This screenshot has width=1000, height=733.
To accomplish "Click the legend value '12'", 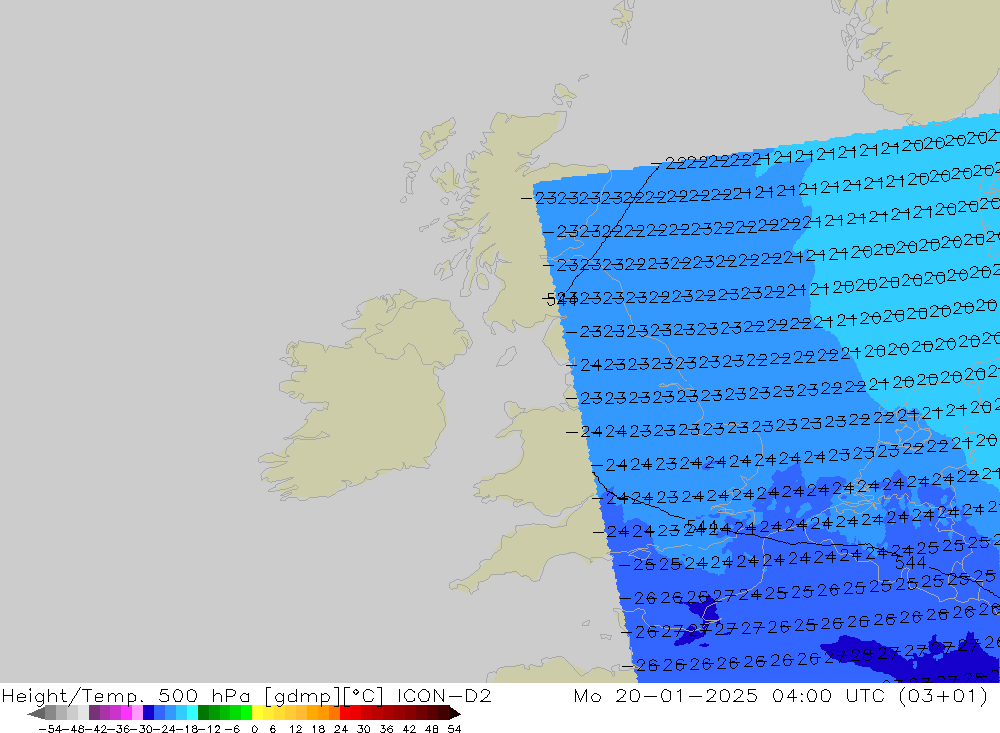I will pos(295,729).
